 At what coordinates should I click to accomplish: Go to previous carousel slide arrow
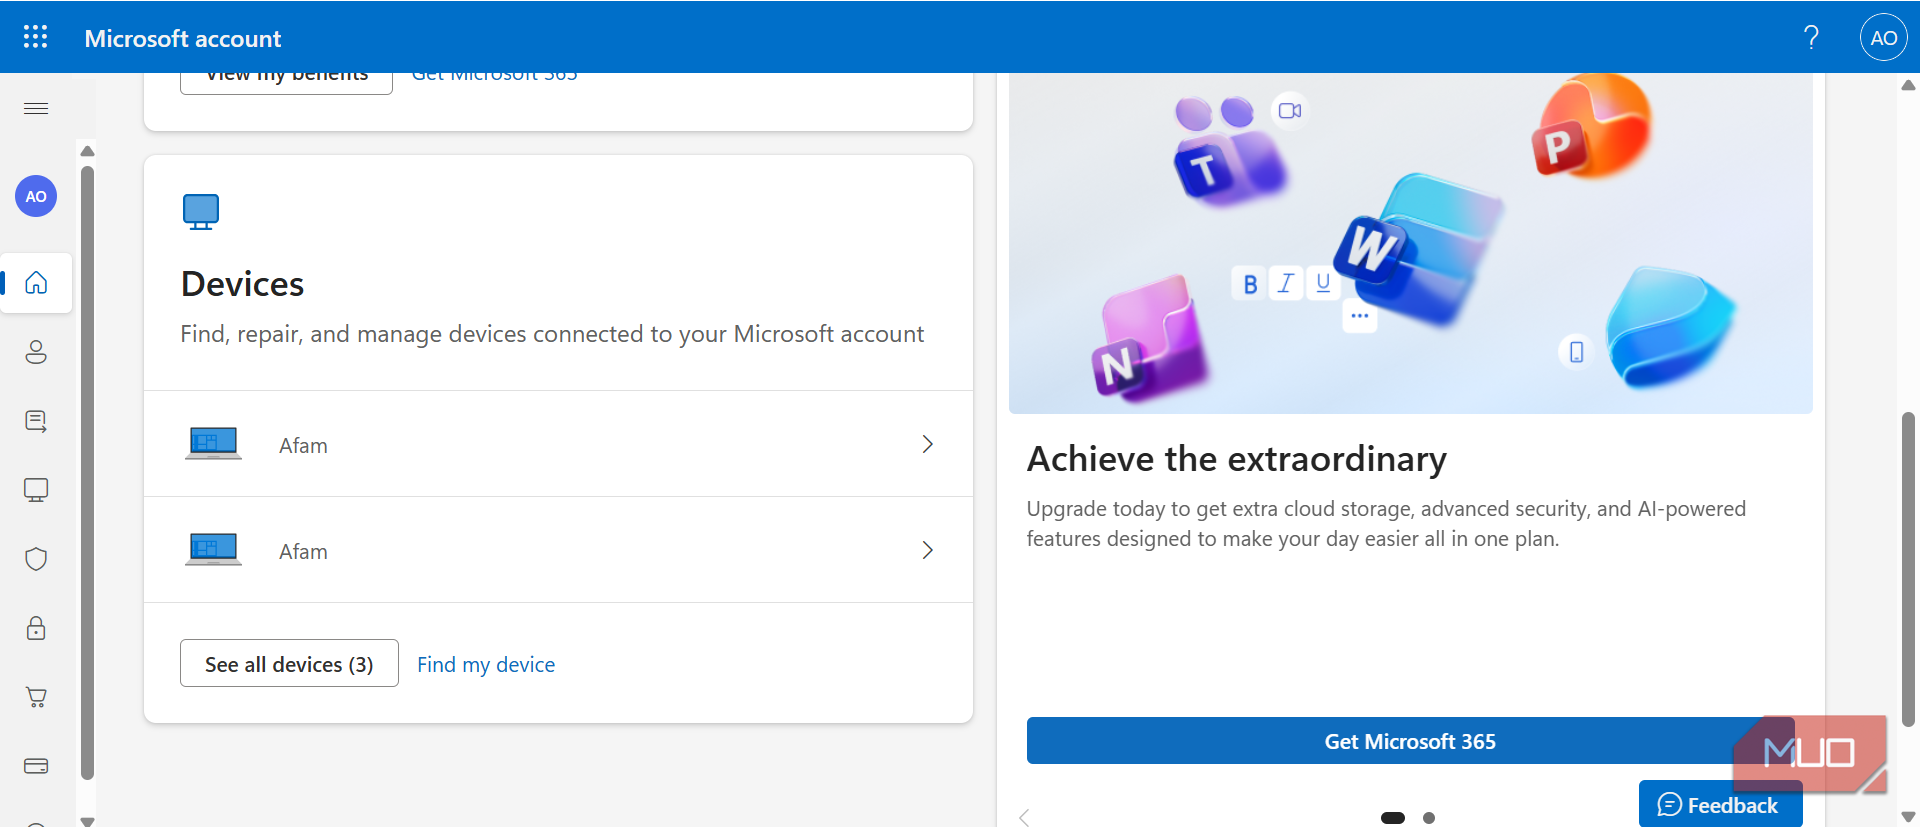click(x=1024, y=818)
